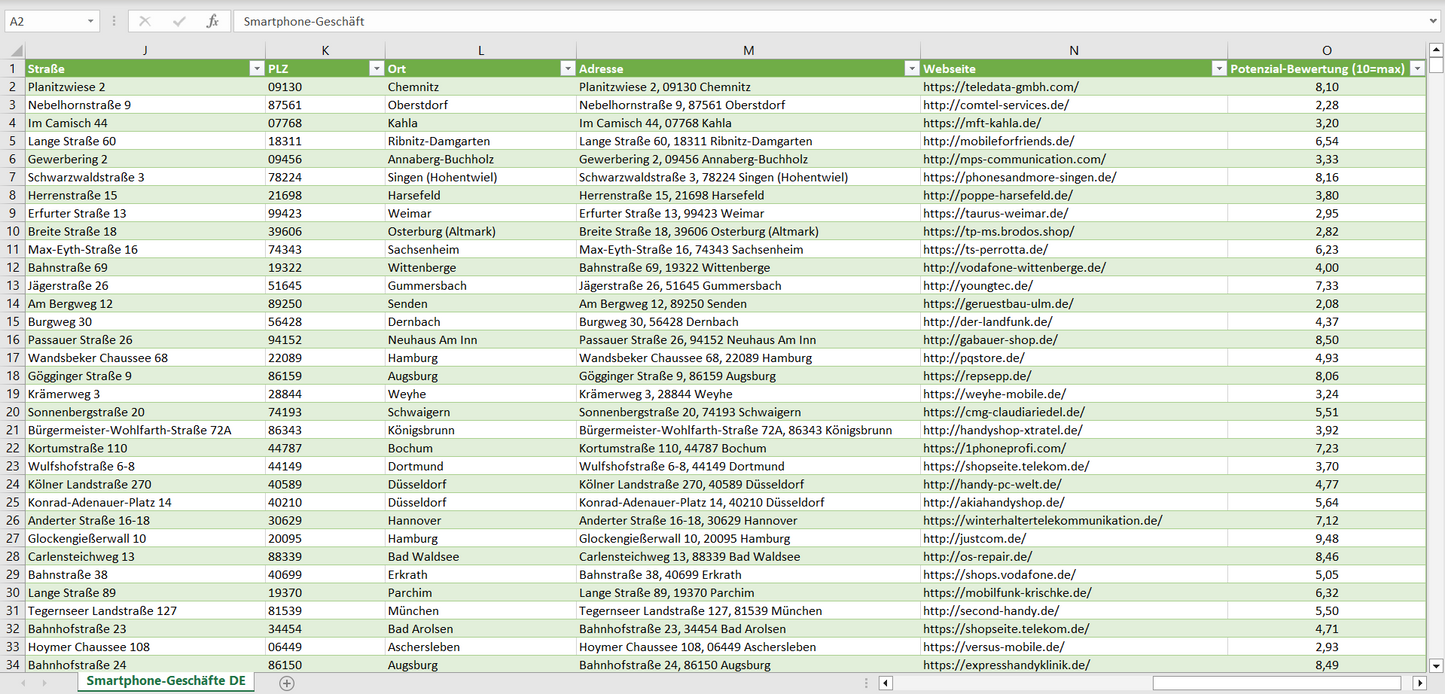Click the vertical scrollbar up arrow
The height and width of the screenshot is (694, 1445).
[1436, 51]
